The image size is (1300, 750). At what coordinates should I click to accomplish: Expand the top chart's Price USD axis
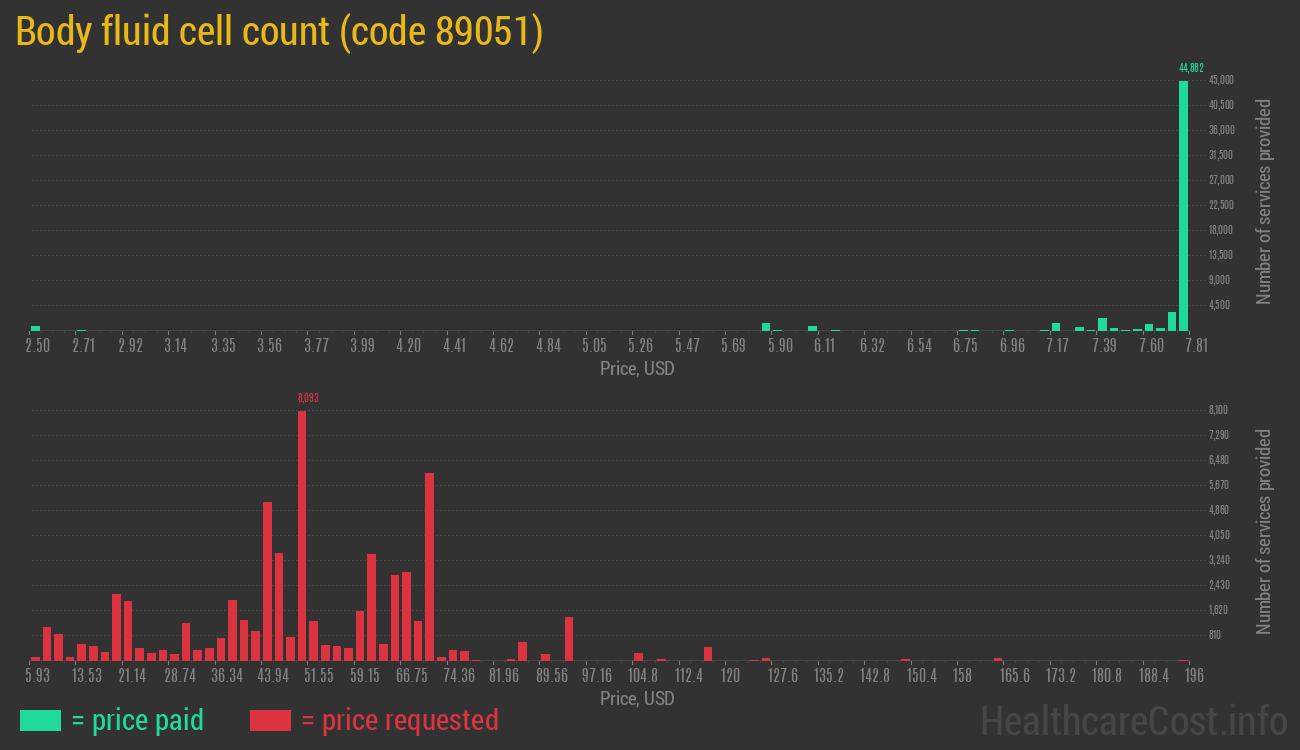click(637, 369)
